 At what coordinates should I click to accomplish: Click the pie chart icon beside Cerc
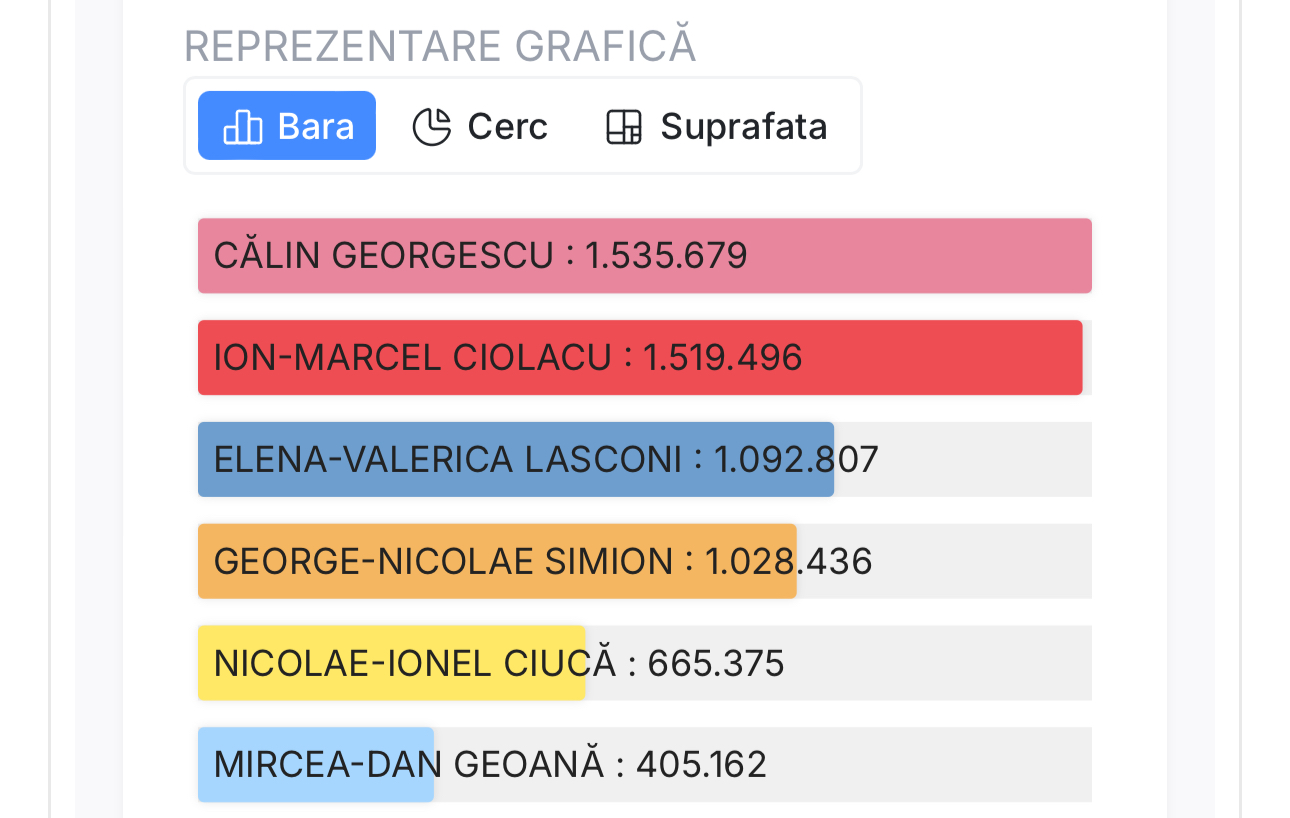click(x=432, y=127)
